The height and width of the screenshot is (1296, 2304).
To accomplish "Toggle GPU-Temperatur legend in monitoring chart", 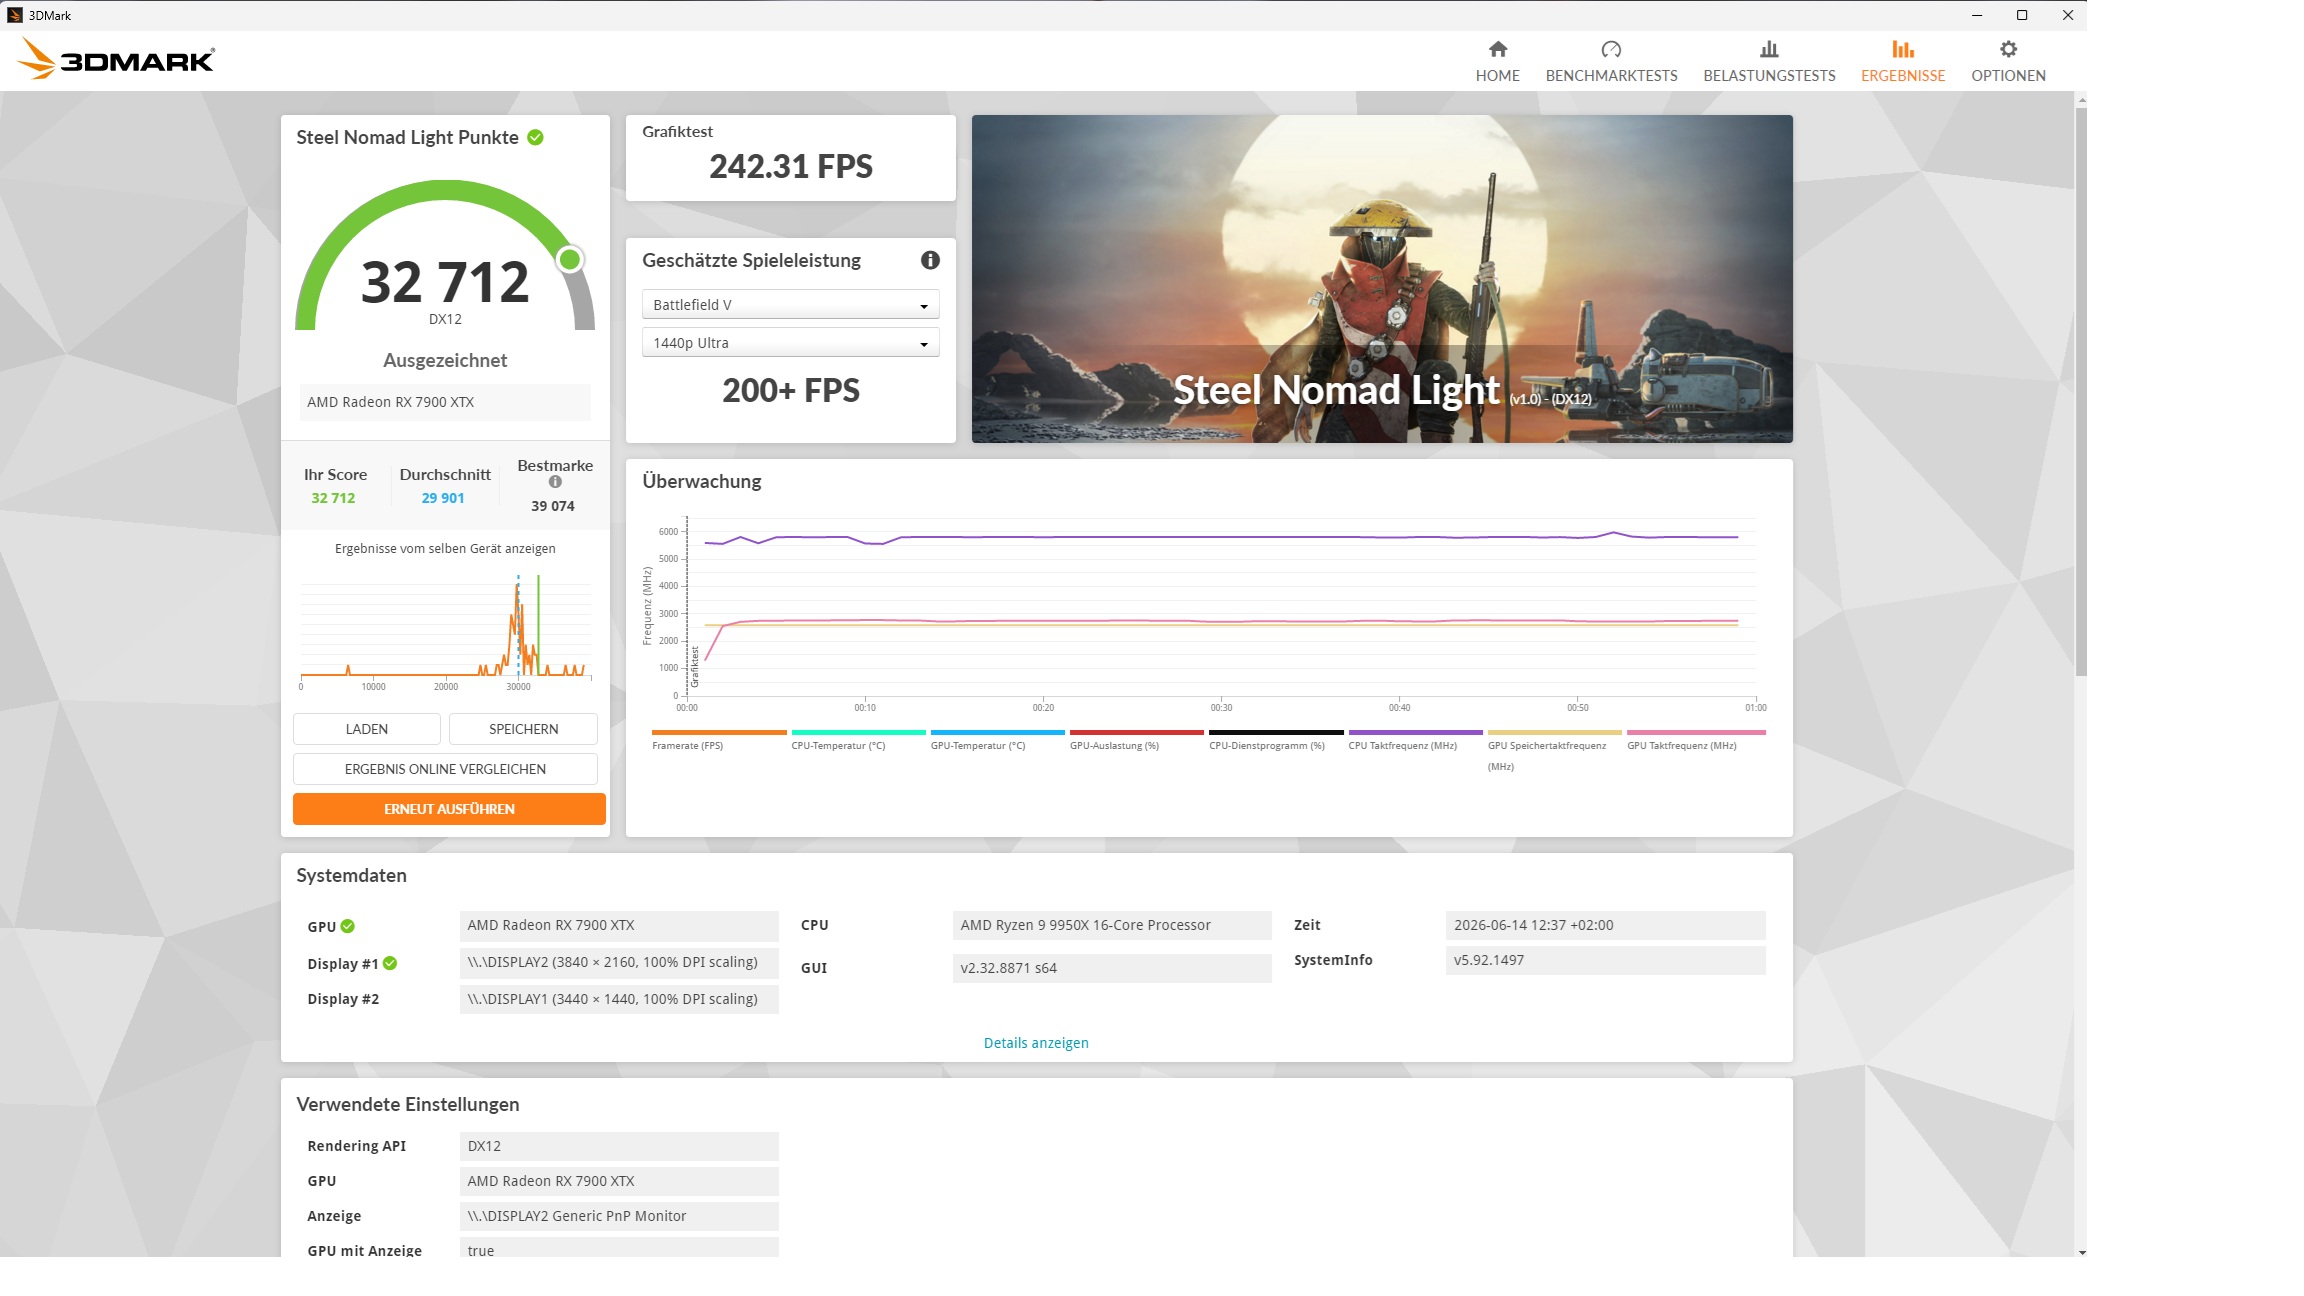I will click(x=997, y=739).
